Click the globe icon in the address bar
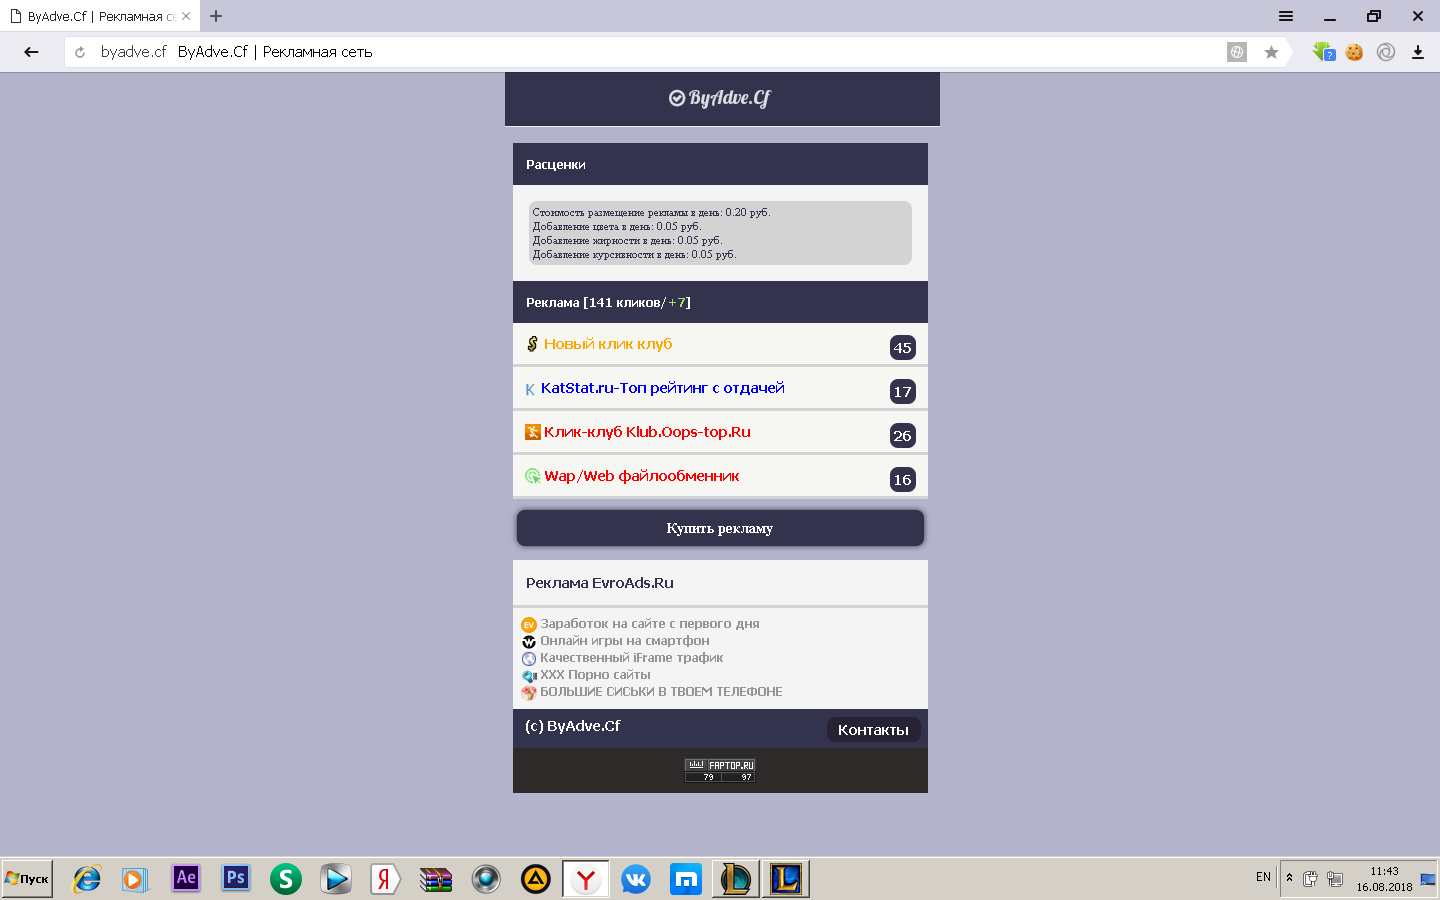This screenshot has width=1440, height=900. click(1237, 52)
